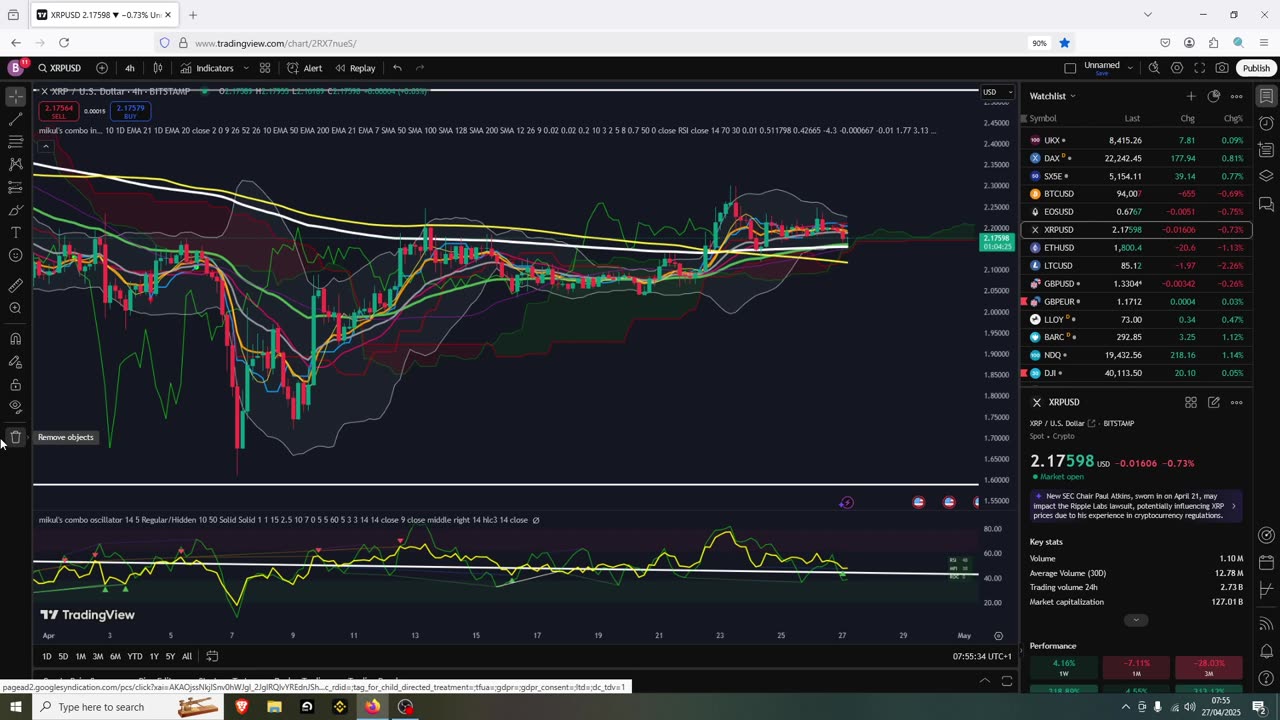Toggle hide all drawings eye icon
Screen dimensions: 1280x720
pyautogui.click(x=15, y=407)
